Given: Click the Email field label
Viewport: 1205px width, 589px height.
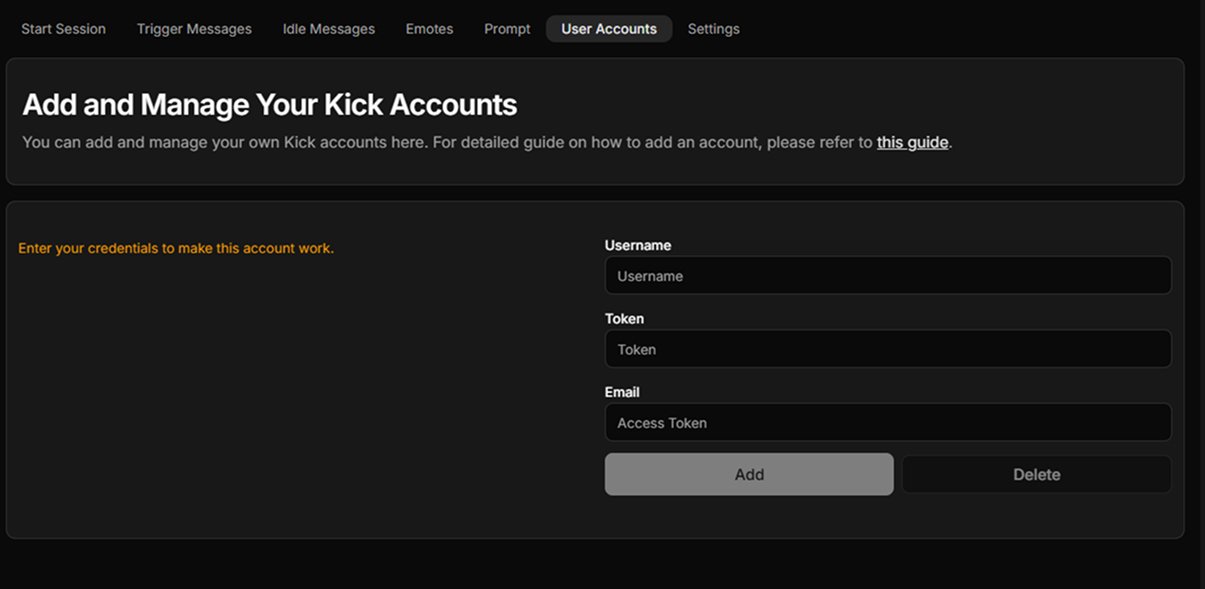Looking at the screenshot, I should [622, 392].
